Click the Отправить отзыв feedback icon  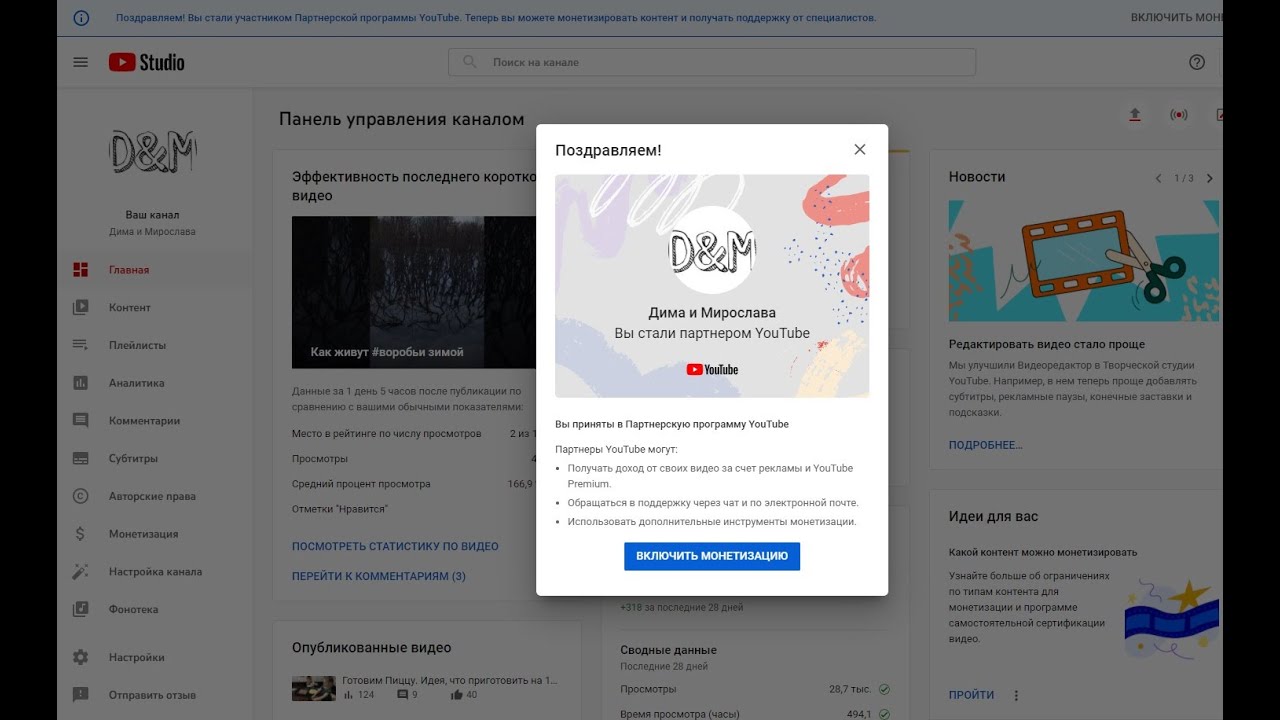81,695
